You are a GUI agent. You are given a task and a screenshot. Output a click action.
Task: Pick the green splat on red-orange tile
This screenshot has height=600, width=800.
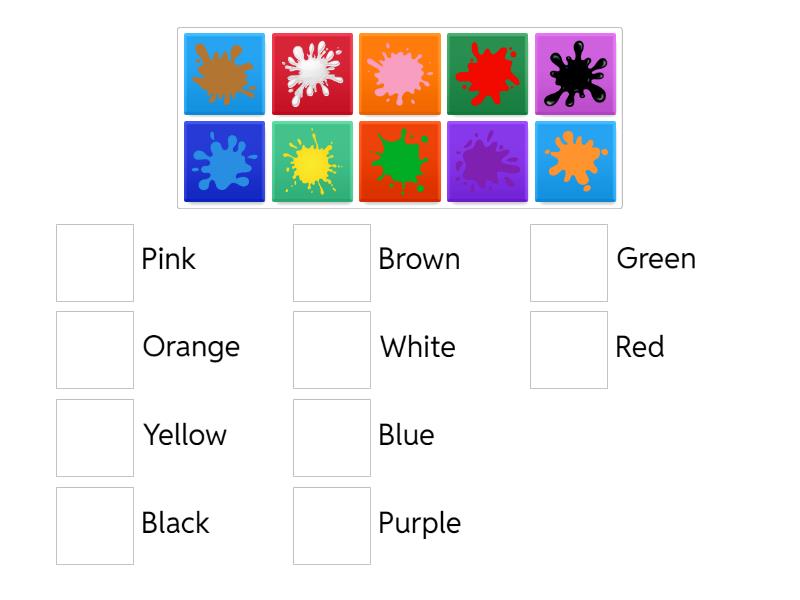click(x=400, y=162)
